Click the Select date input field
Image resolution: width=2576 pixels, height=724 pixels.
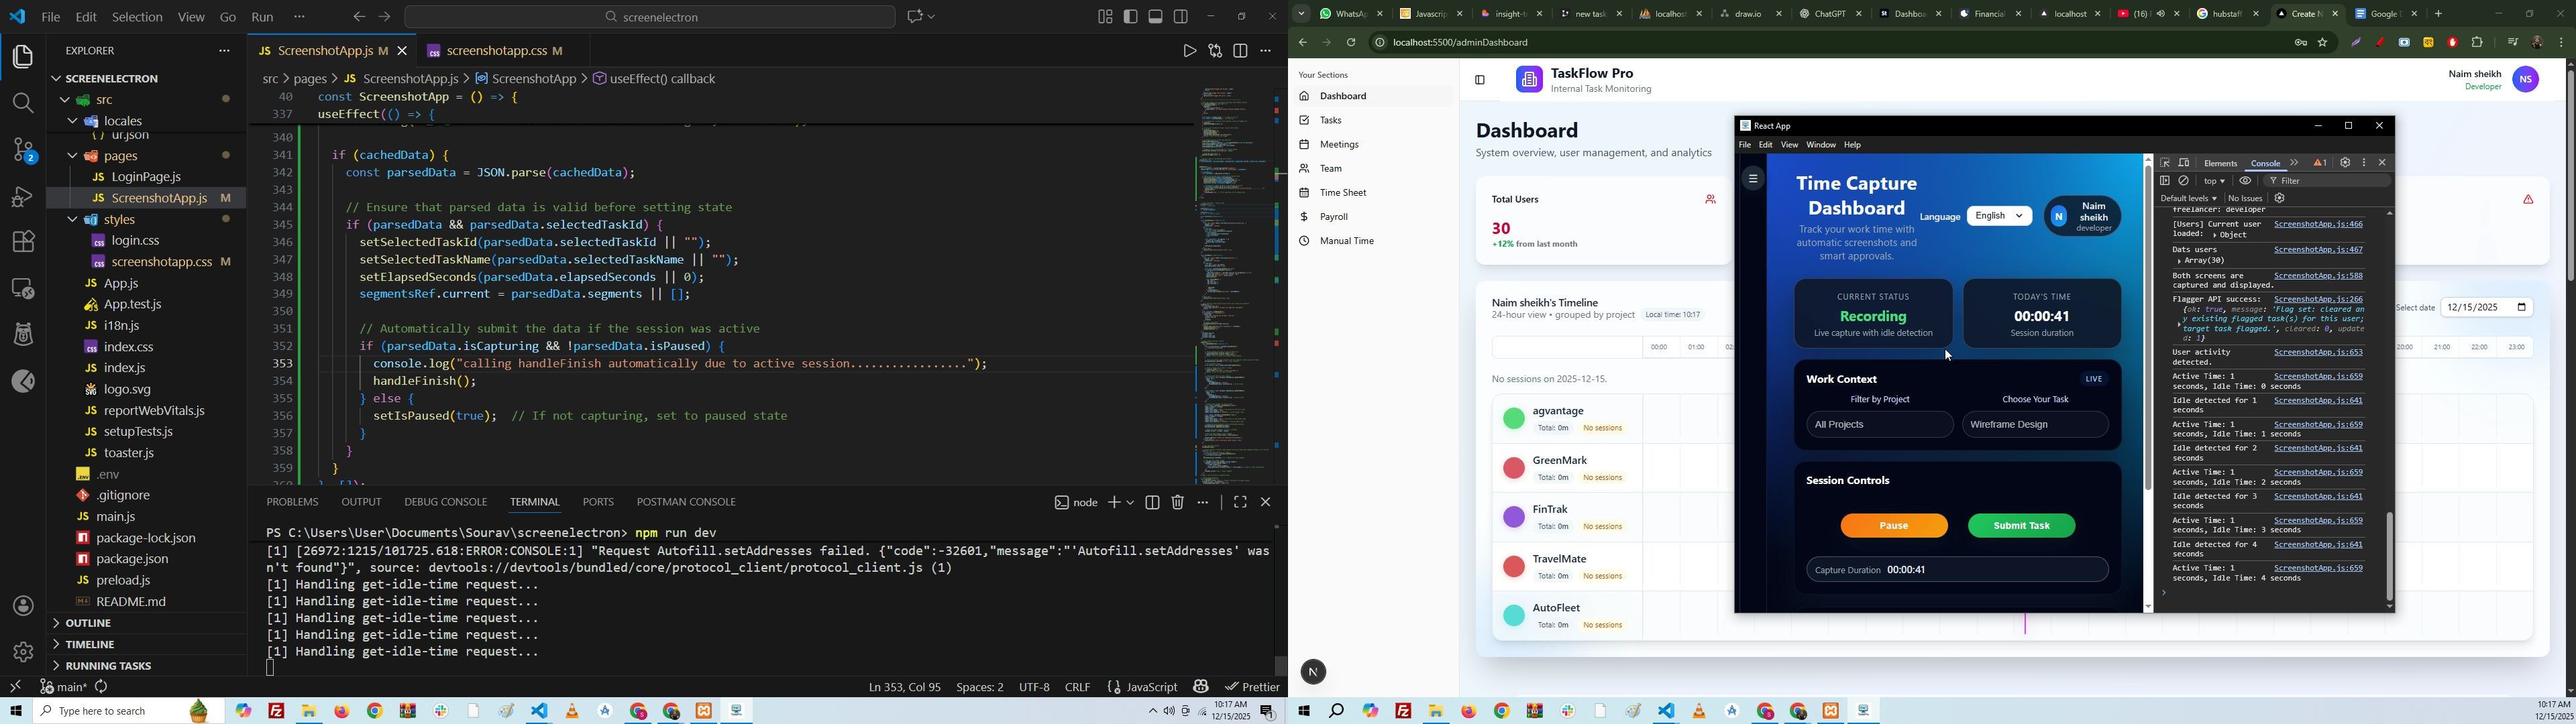pos(2479,308)
